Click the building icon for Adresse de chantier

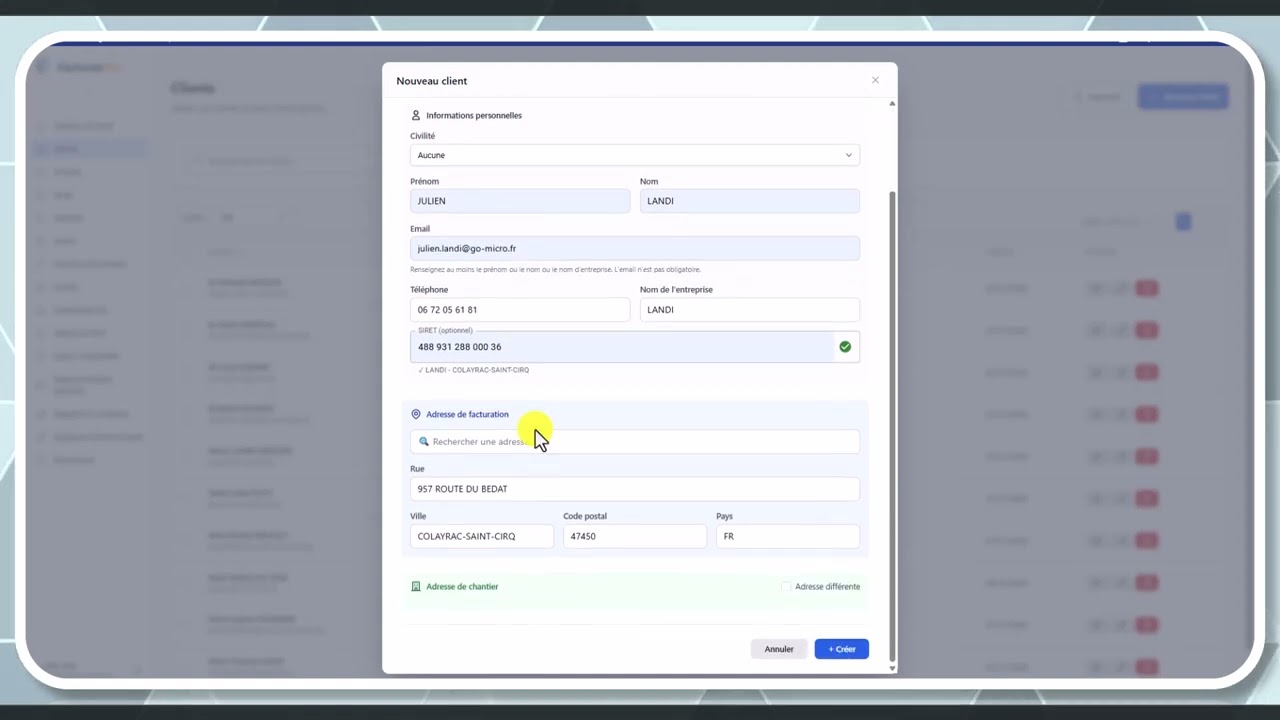[x=416, y=587]
